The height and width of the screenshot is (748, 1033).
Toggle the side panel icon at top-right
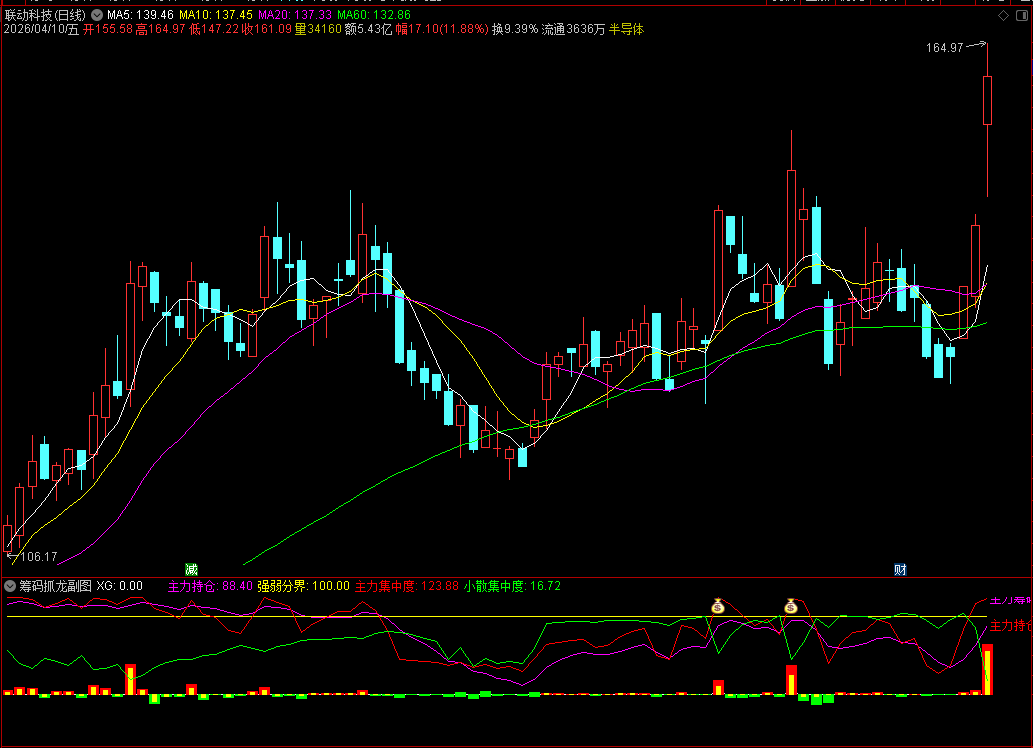[1022, 15]
